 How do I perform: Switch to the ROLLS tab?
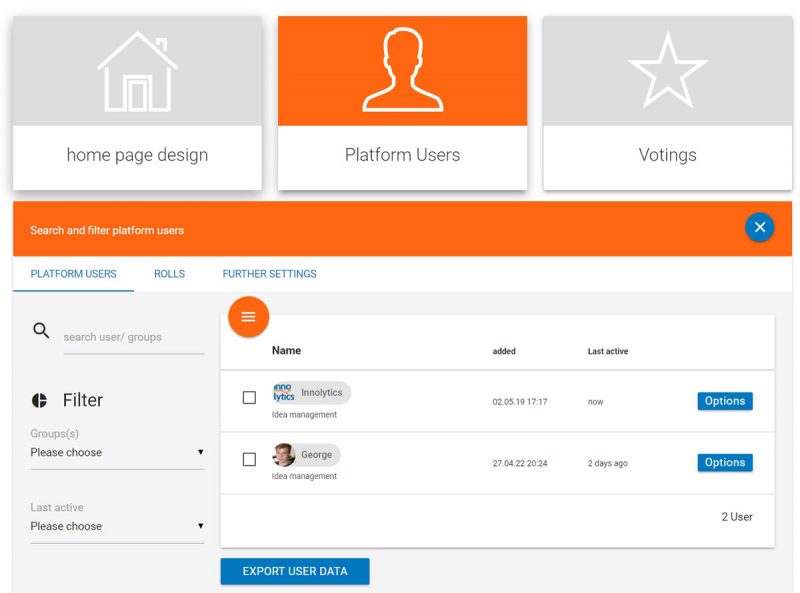tap(169, 273)
